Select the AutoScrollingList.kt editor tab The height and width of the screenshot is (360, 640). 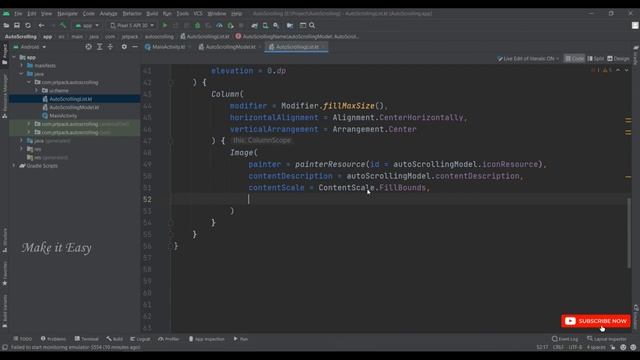click(x=297, y=47)
